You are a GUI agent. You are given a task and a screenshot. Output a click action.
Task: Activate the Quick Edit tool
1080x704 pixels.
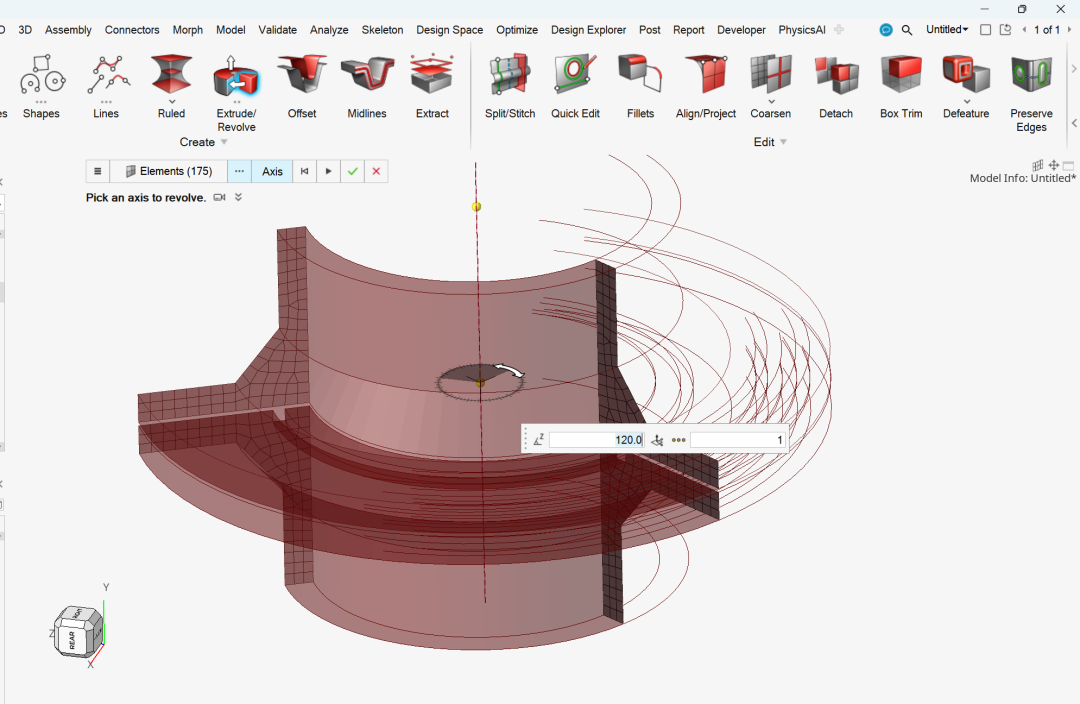(575, 78)
